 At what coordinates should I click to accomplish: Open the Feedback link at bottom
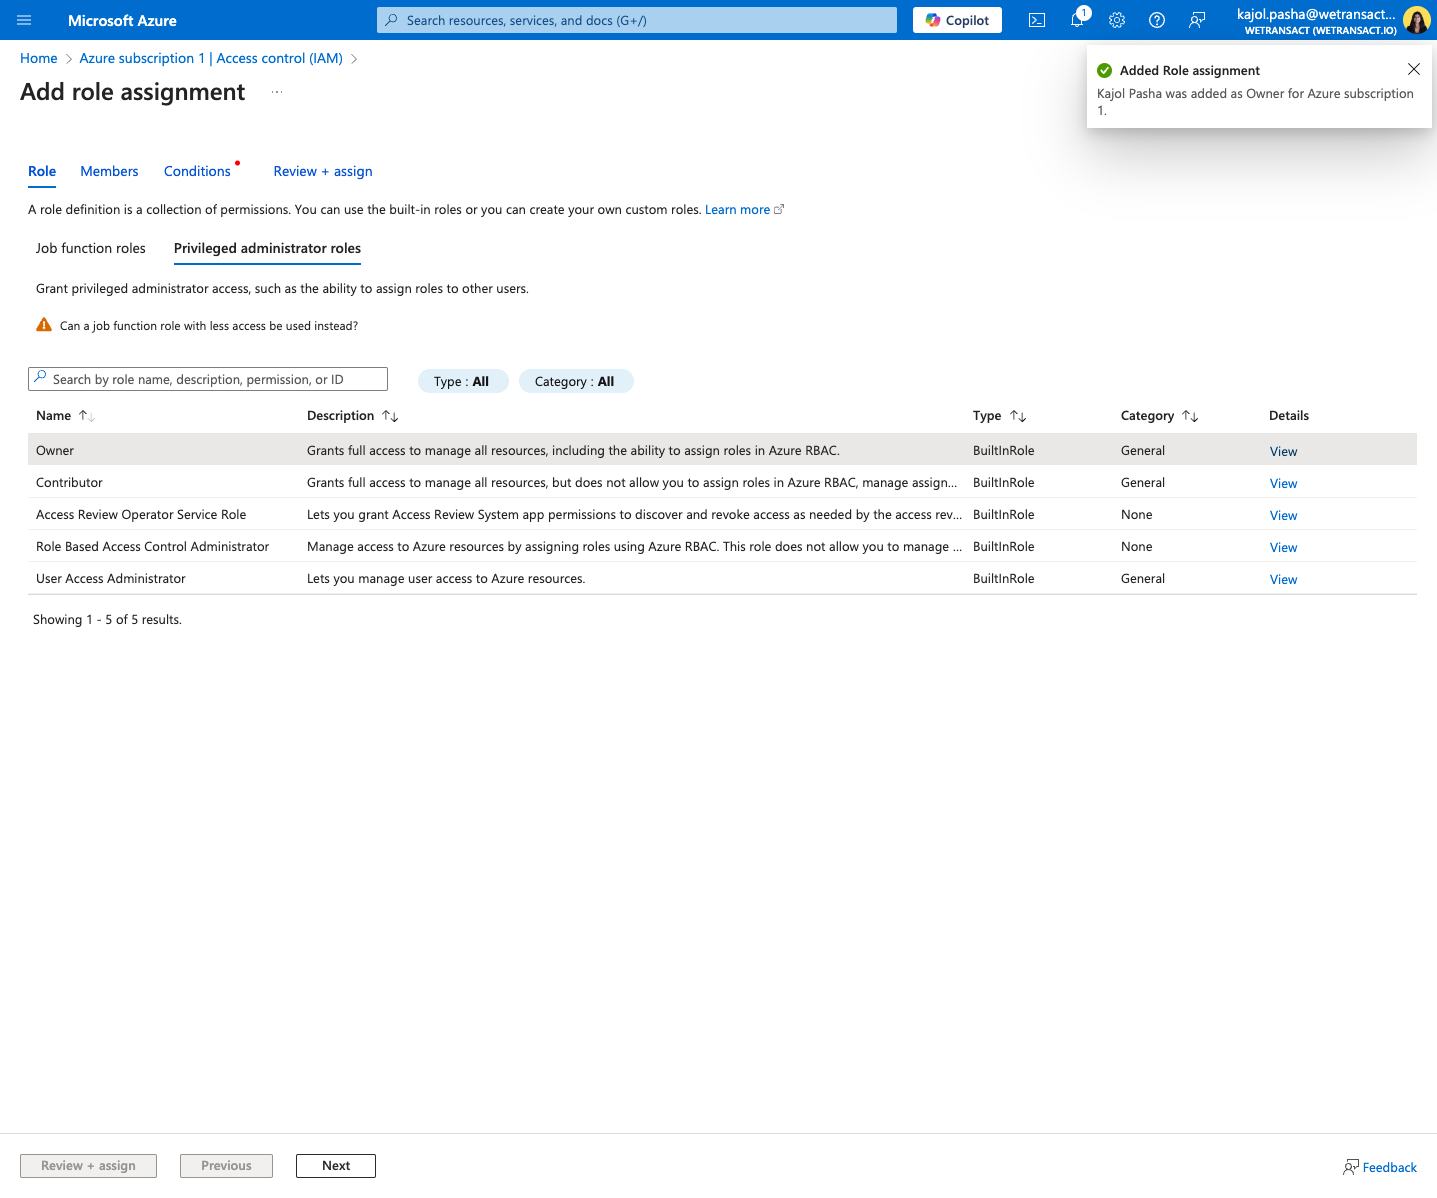[x=1380, y=1167]
